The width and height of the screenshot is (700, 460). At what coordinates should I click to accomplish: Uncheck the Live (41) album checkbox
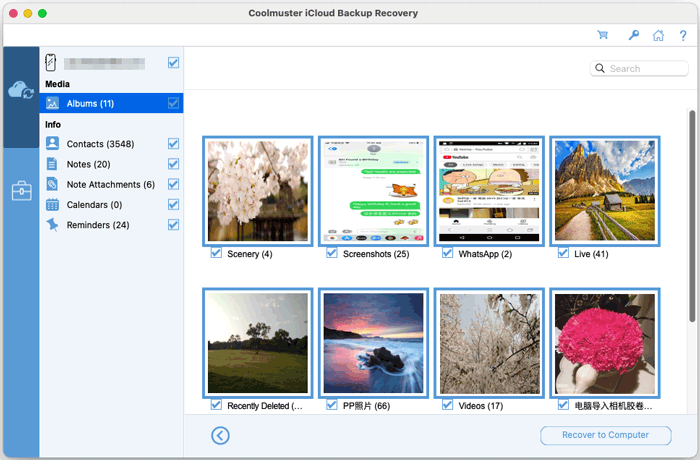(563, 253)
